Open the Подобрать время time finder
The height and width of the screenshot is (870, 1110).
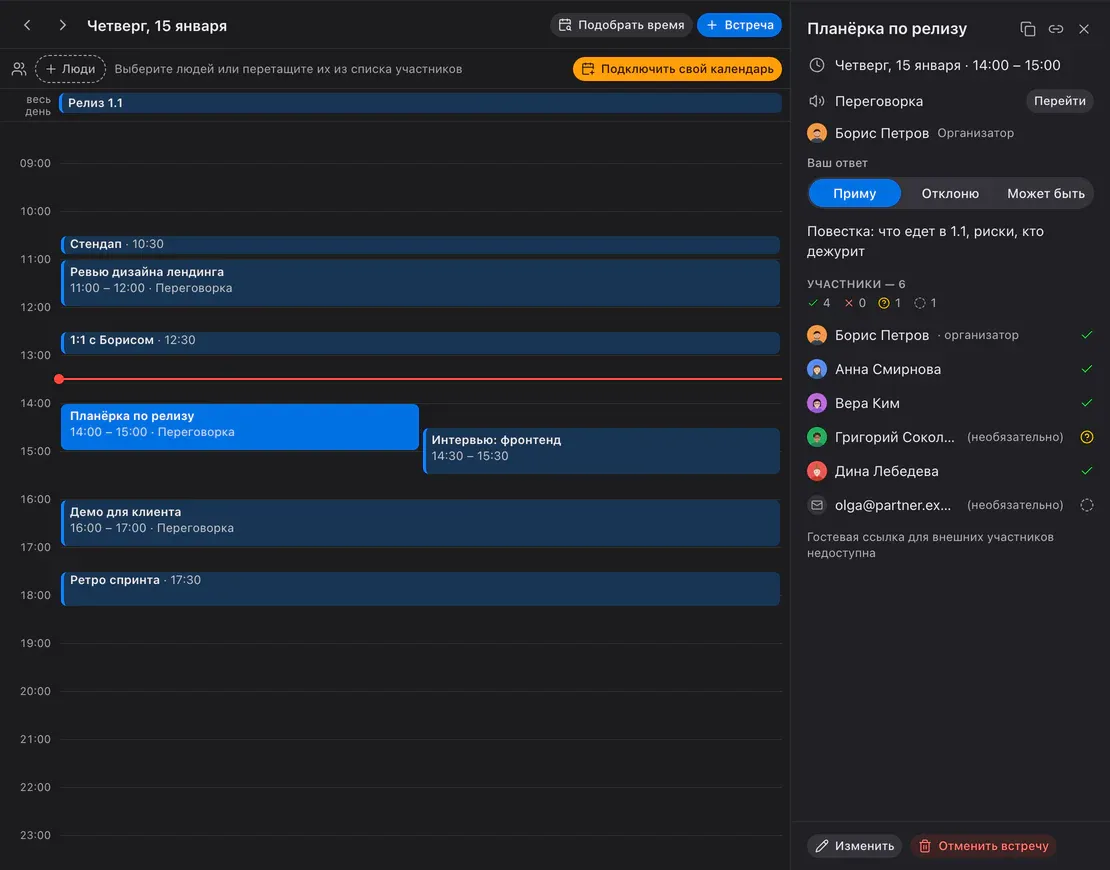tap(621, 25)
